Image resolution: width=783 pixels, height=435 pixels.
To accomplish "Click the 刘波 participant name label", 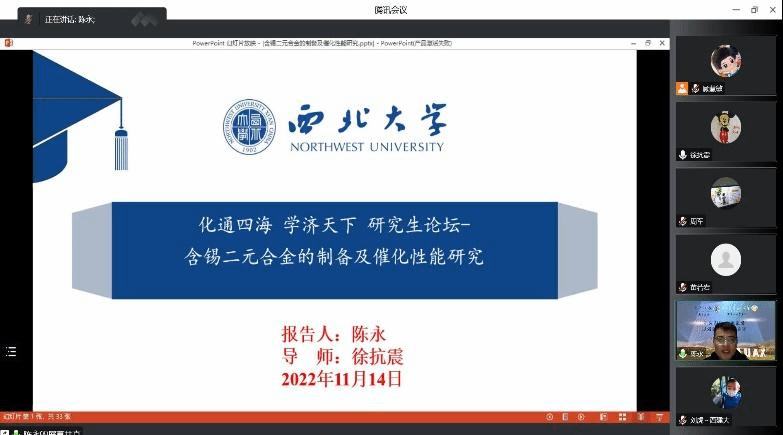I will [x=709, y=421].
